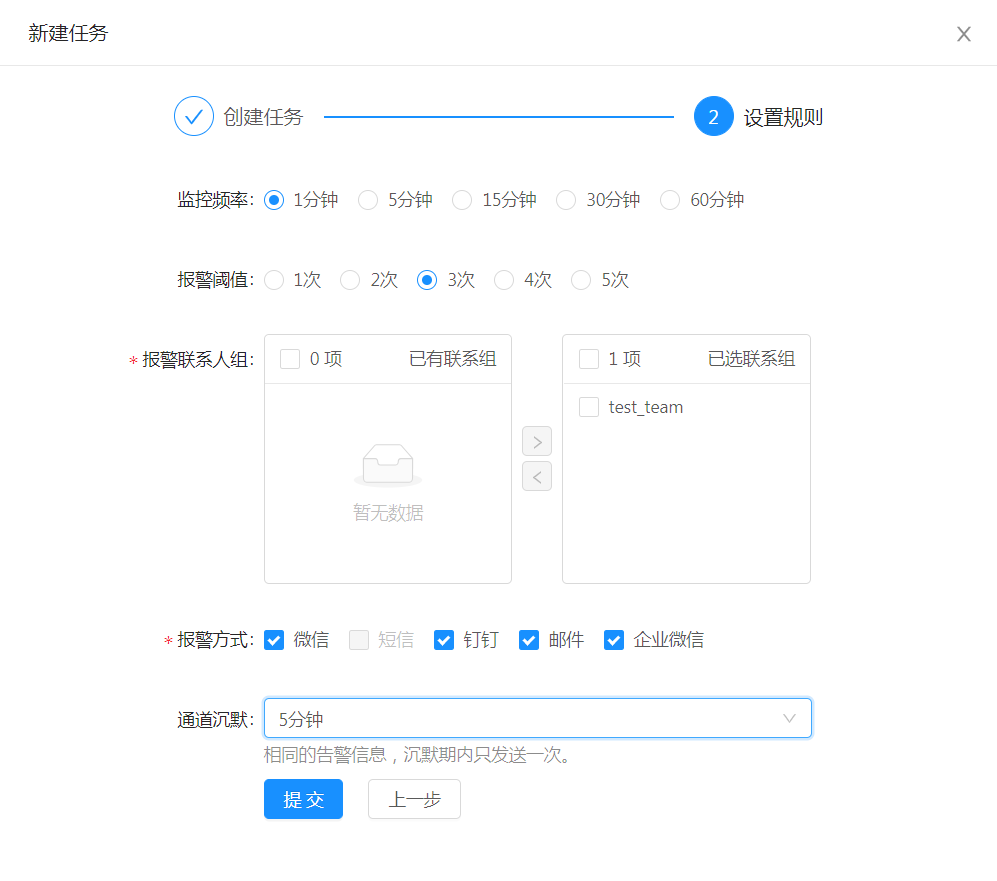Screen dimensions: 997x881
Task: Choose the 3次 alarm threshold
Action: pos(427,280)
